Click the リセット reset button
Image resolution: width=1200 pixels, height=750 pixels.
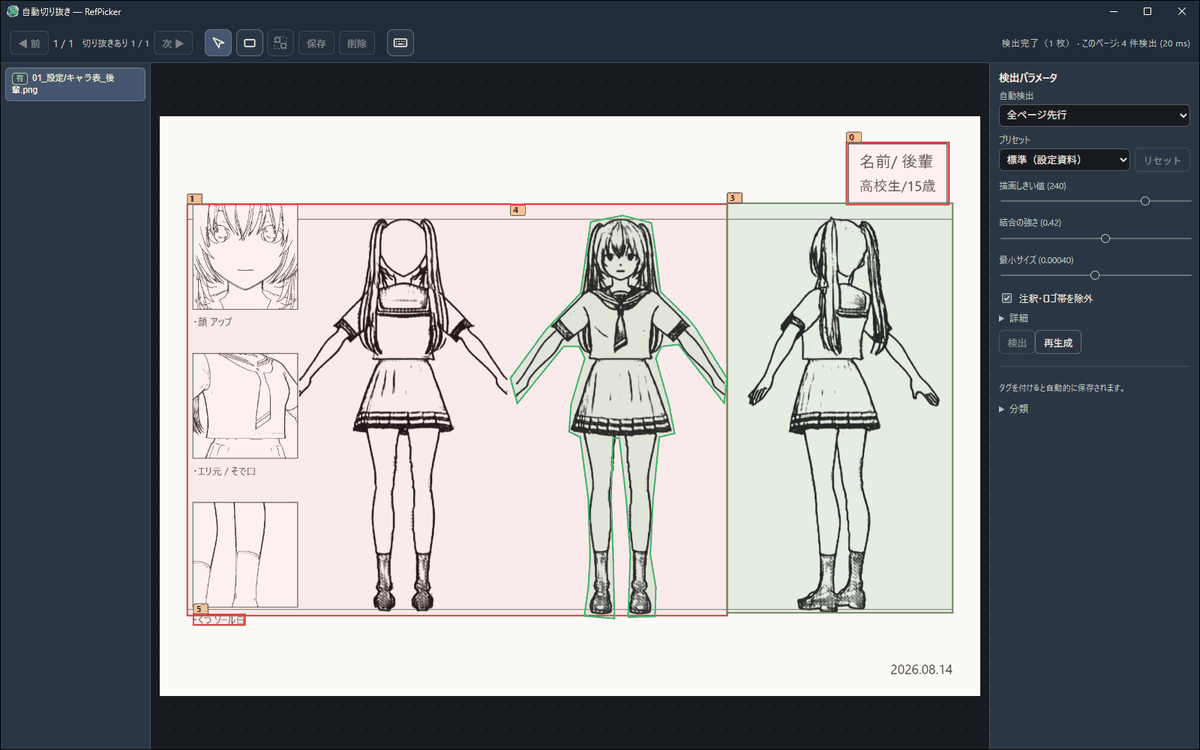pyautogui.click(x=1162, y=160)
